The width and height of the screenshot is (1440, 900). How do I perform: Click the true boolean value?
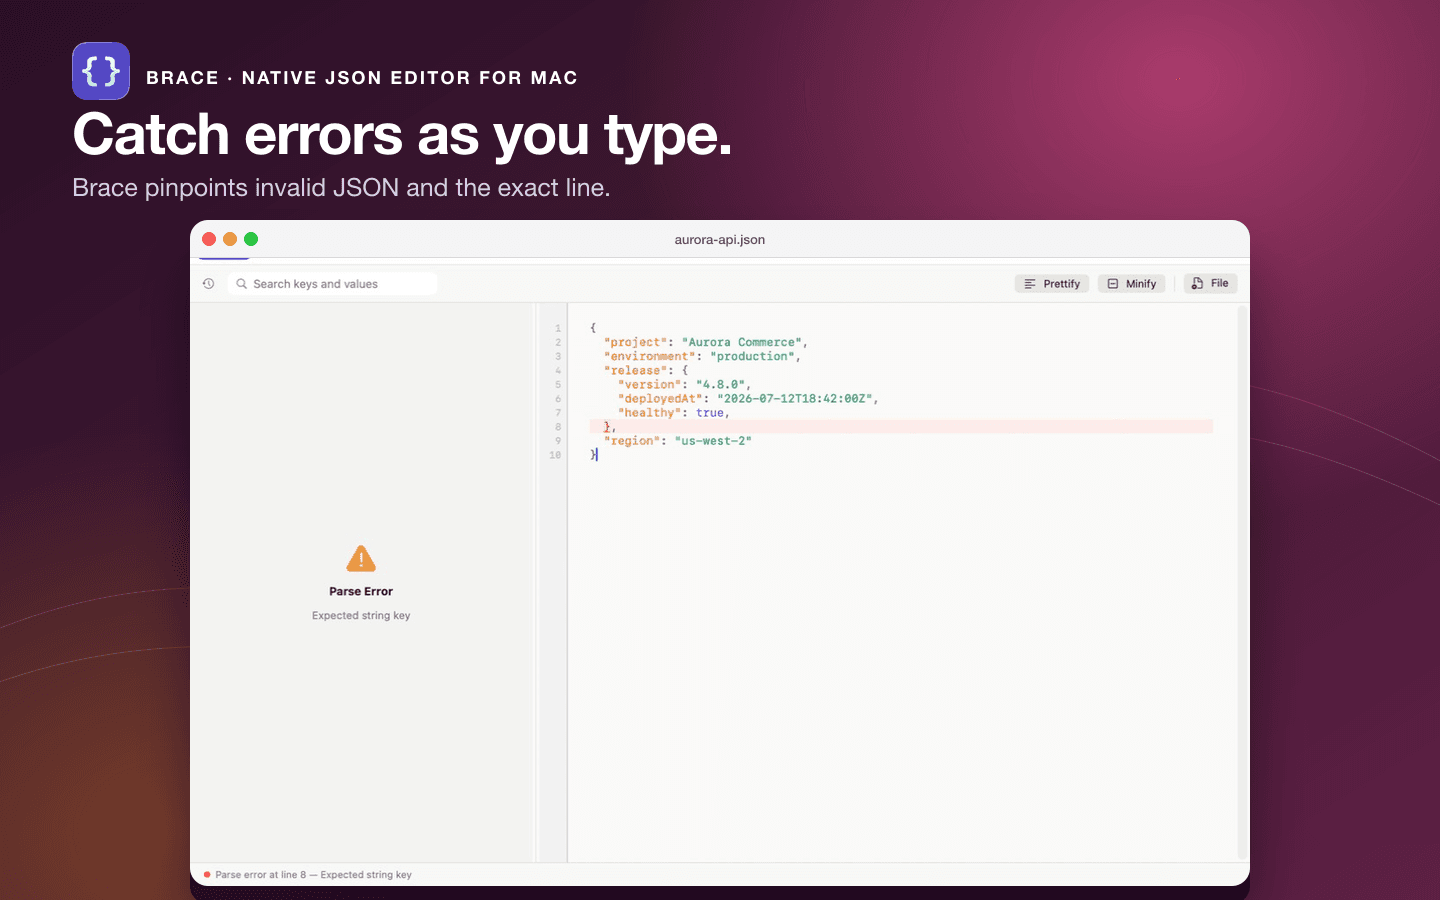[x=710, y=413]
